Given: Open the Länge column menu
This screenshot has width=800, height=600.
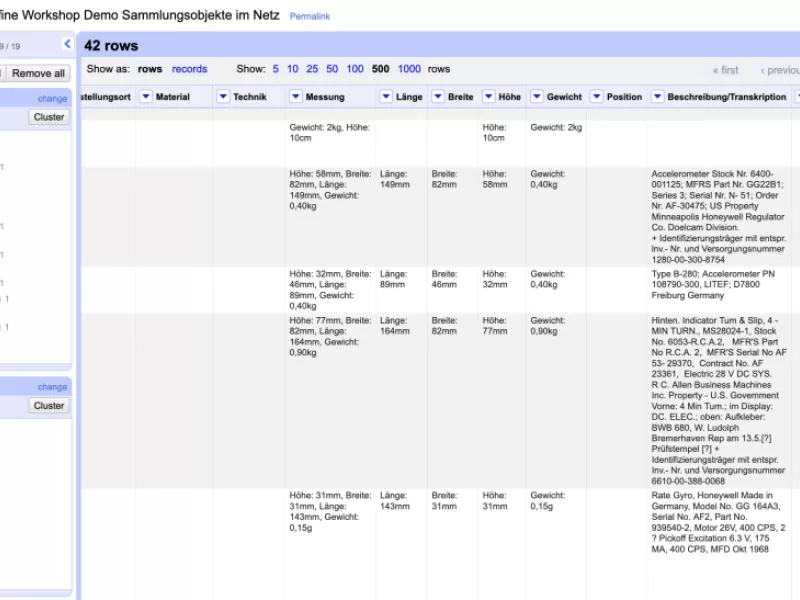Looking at the screenshot, I should (386, 97).
